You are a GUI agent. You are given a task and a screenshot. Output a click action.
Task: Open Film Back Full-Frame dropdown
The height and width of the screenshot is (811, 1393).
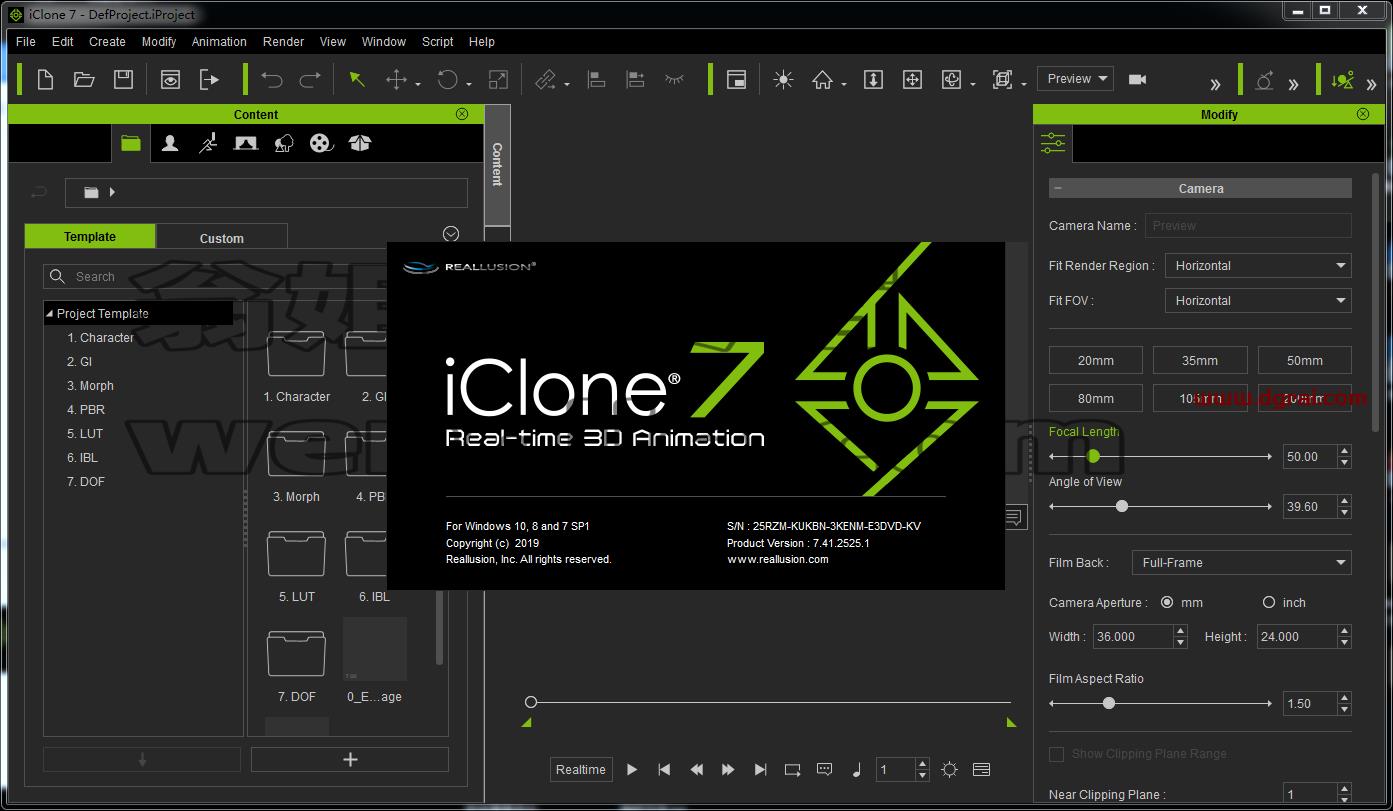coord(1241,562)
